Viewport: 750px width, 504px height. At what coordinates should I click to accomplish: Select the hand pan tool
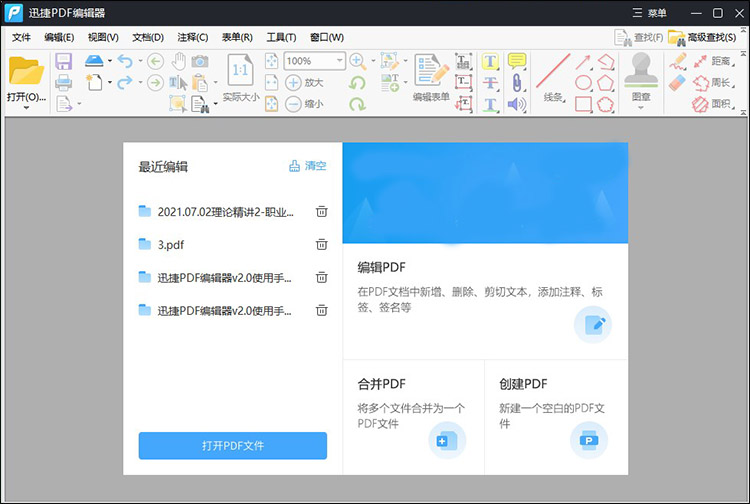click(179, 61)
